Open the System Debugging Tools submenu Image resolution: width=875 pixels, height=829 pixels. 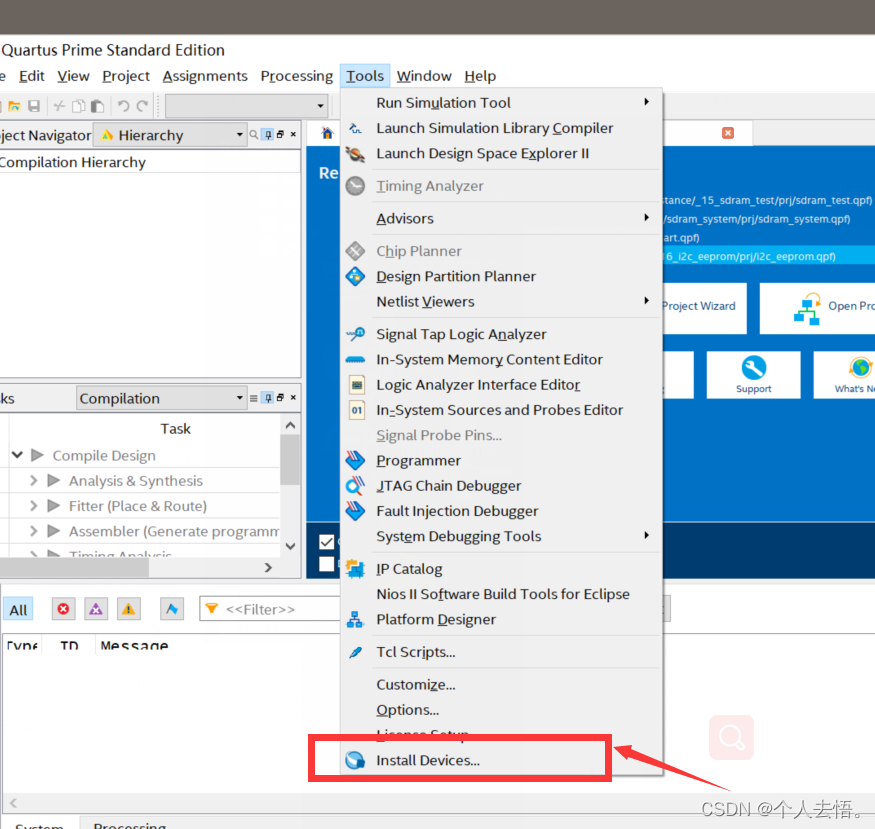tap(501, 536)
